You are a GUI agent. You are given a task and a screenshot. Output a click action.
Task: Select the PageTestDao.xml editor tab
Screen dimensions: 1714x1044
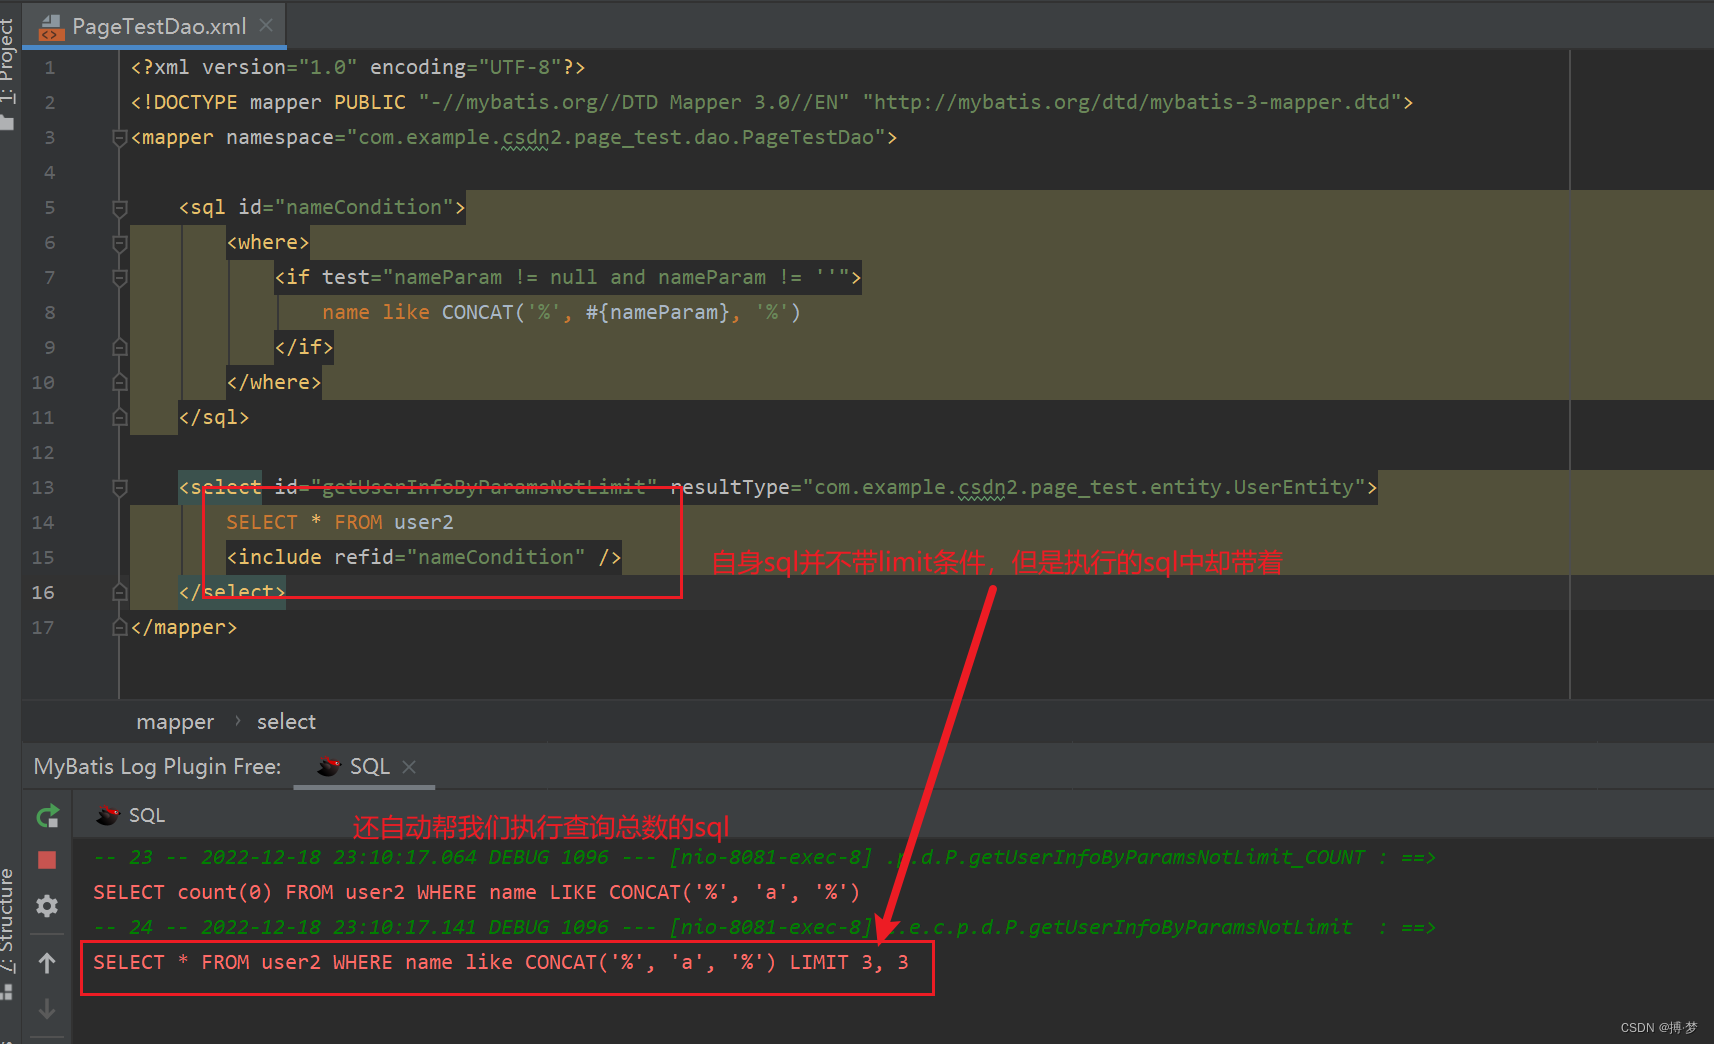154,26
